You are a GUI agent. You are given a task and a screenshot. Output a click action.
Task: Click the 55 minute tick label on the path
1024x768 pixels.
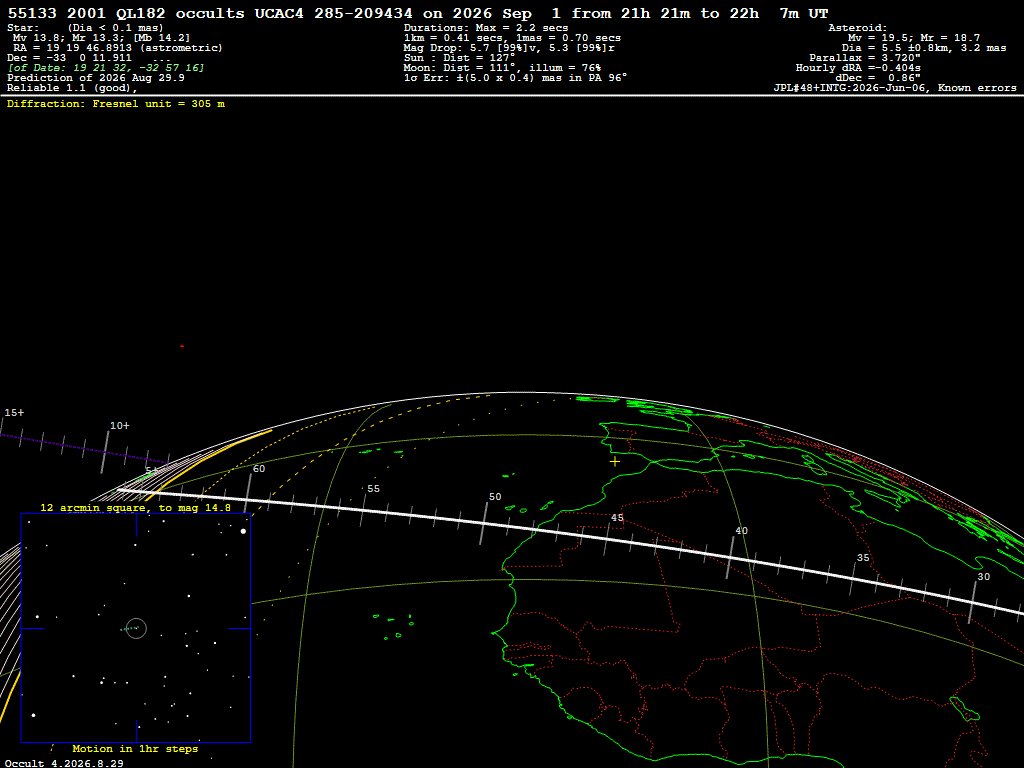click(x=373, y=488)
